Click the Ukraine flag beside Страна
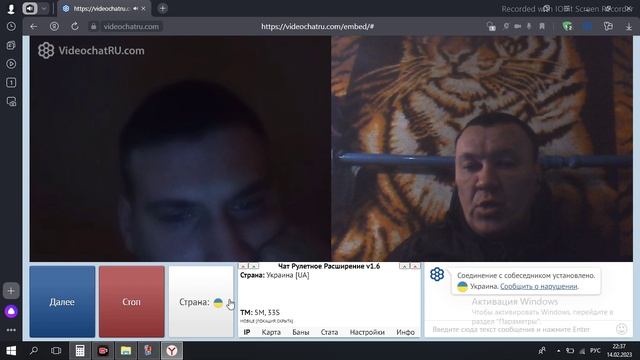Viewport: 640px width, 360px height. pos(218,302)
